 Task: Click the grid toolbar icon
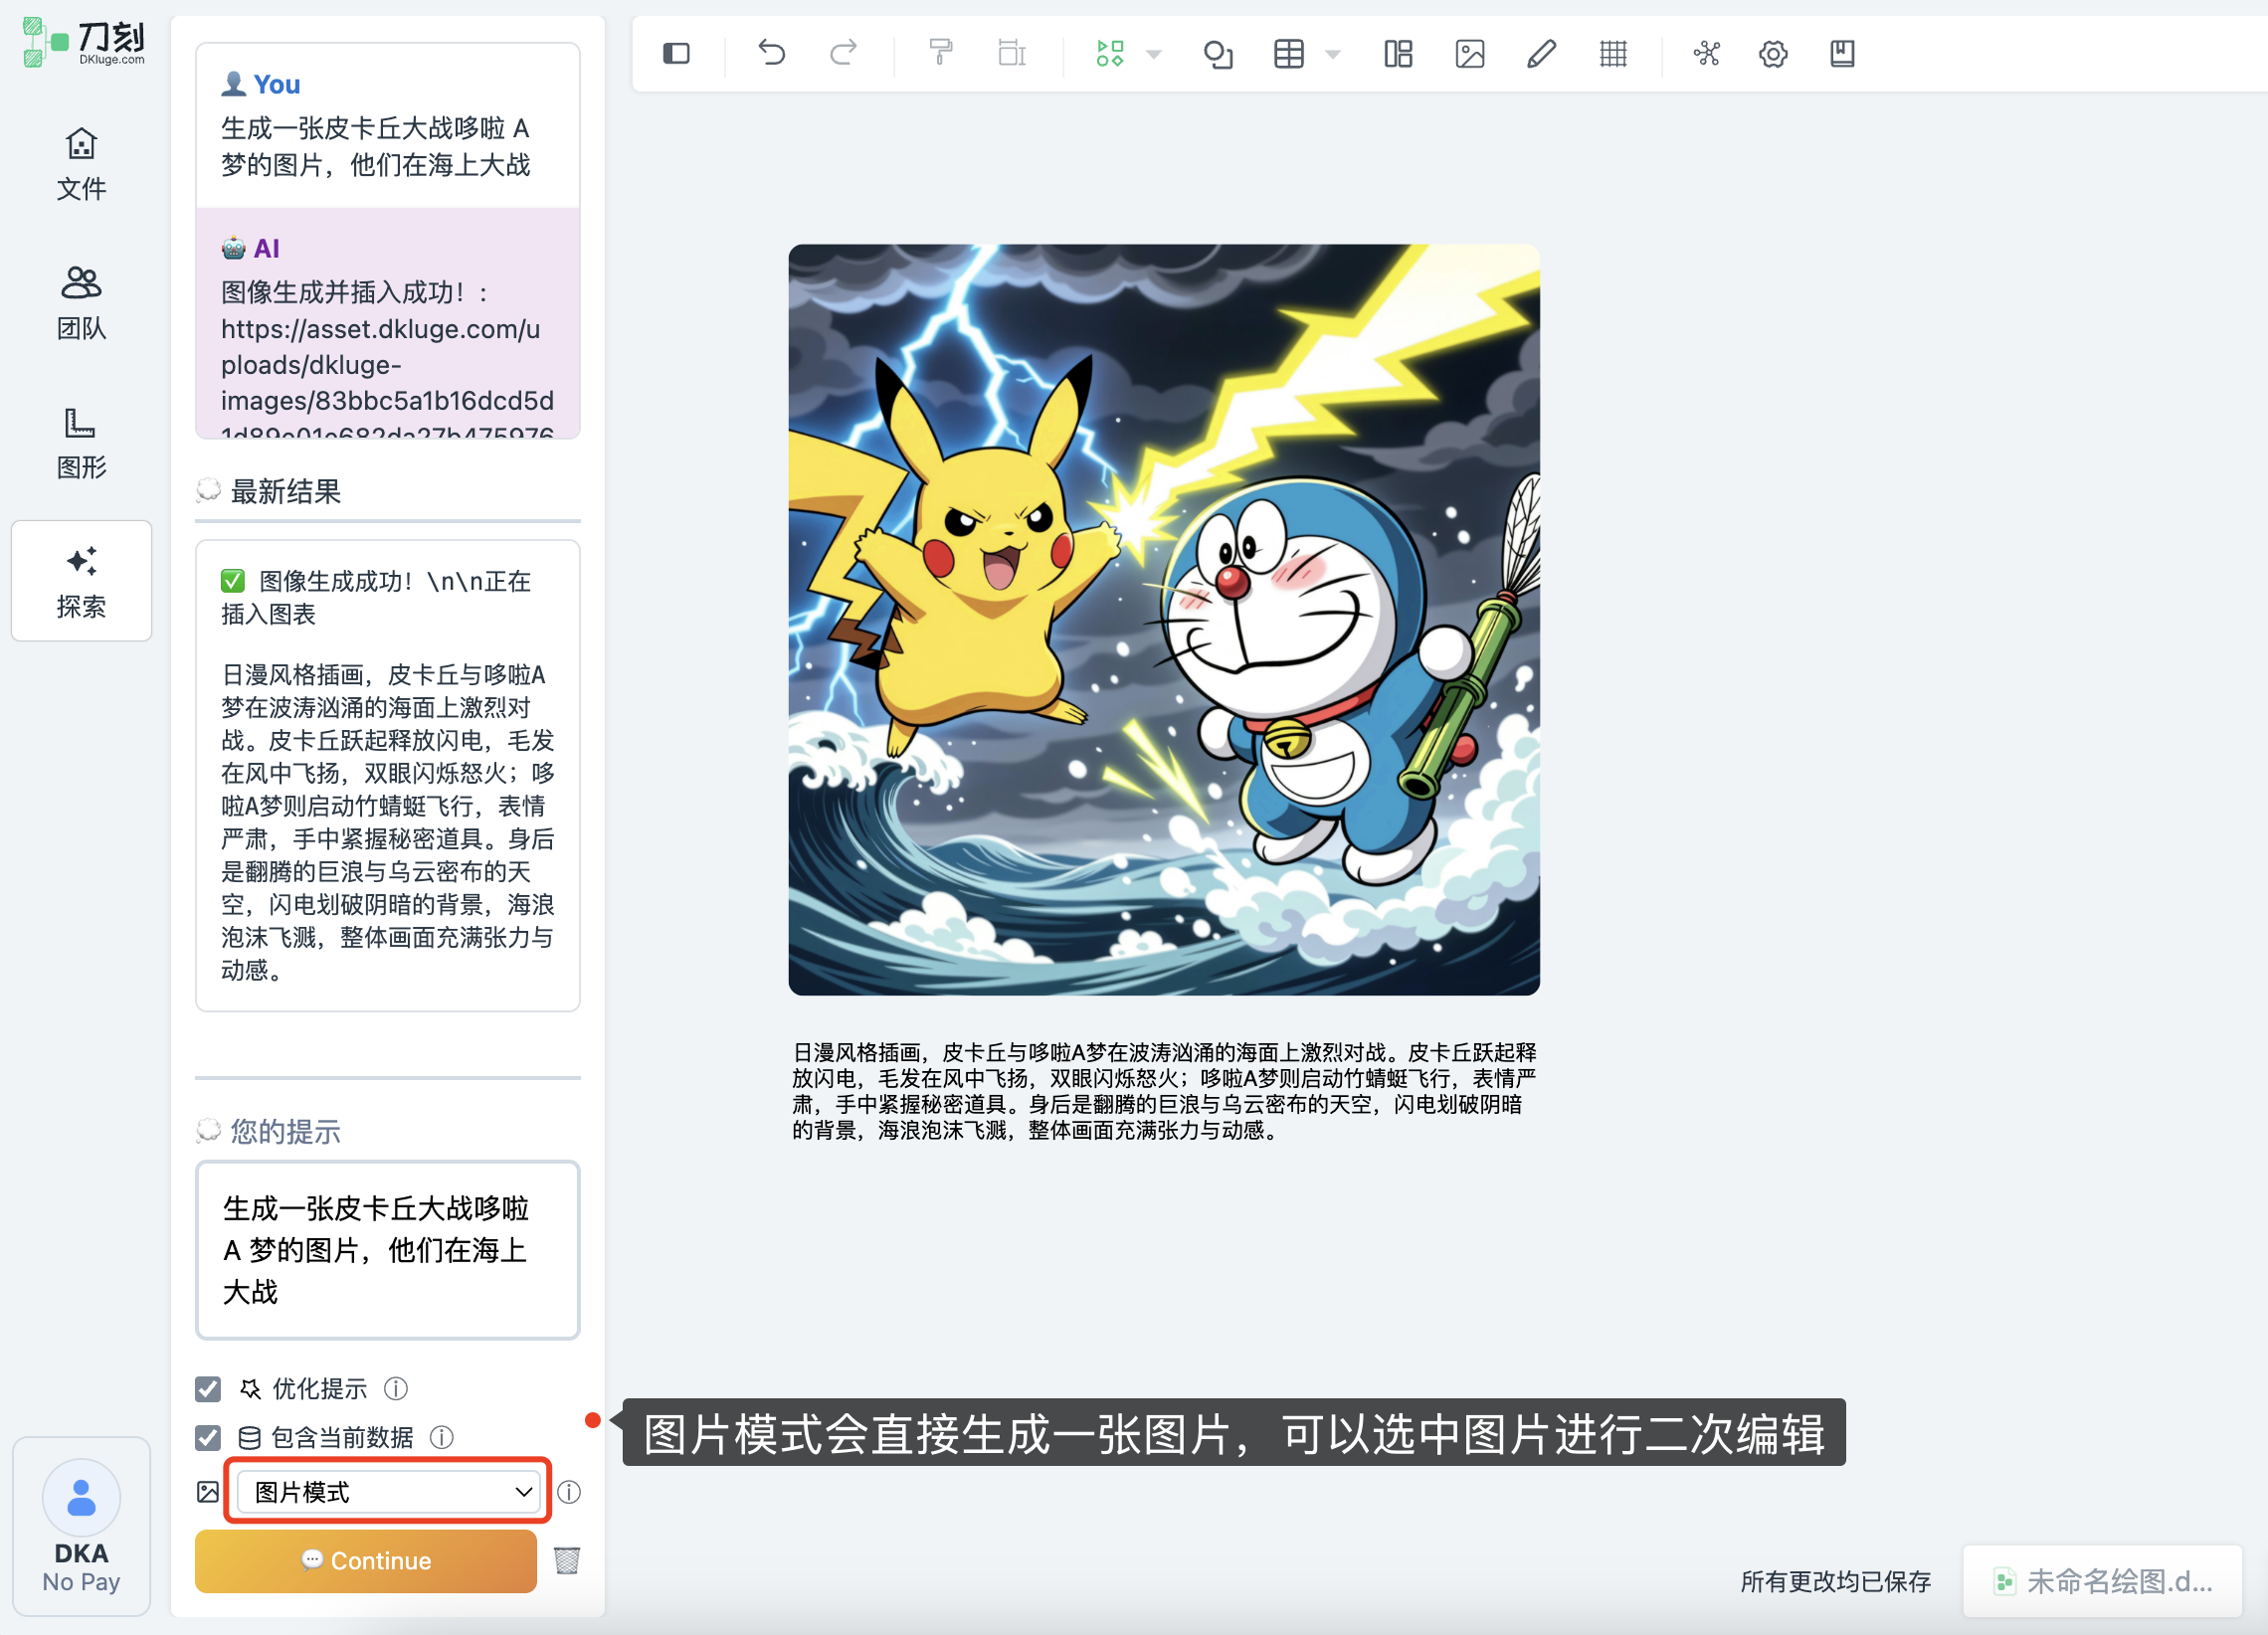point(1613,54)
